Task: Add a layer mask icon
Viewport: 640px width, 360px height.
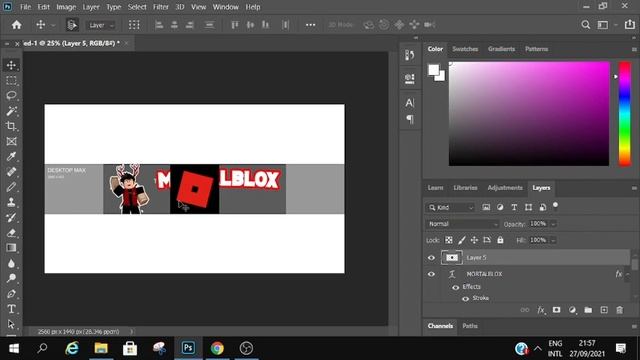Action: pyautogui.click(x=556, y=310)
